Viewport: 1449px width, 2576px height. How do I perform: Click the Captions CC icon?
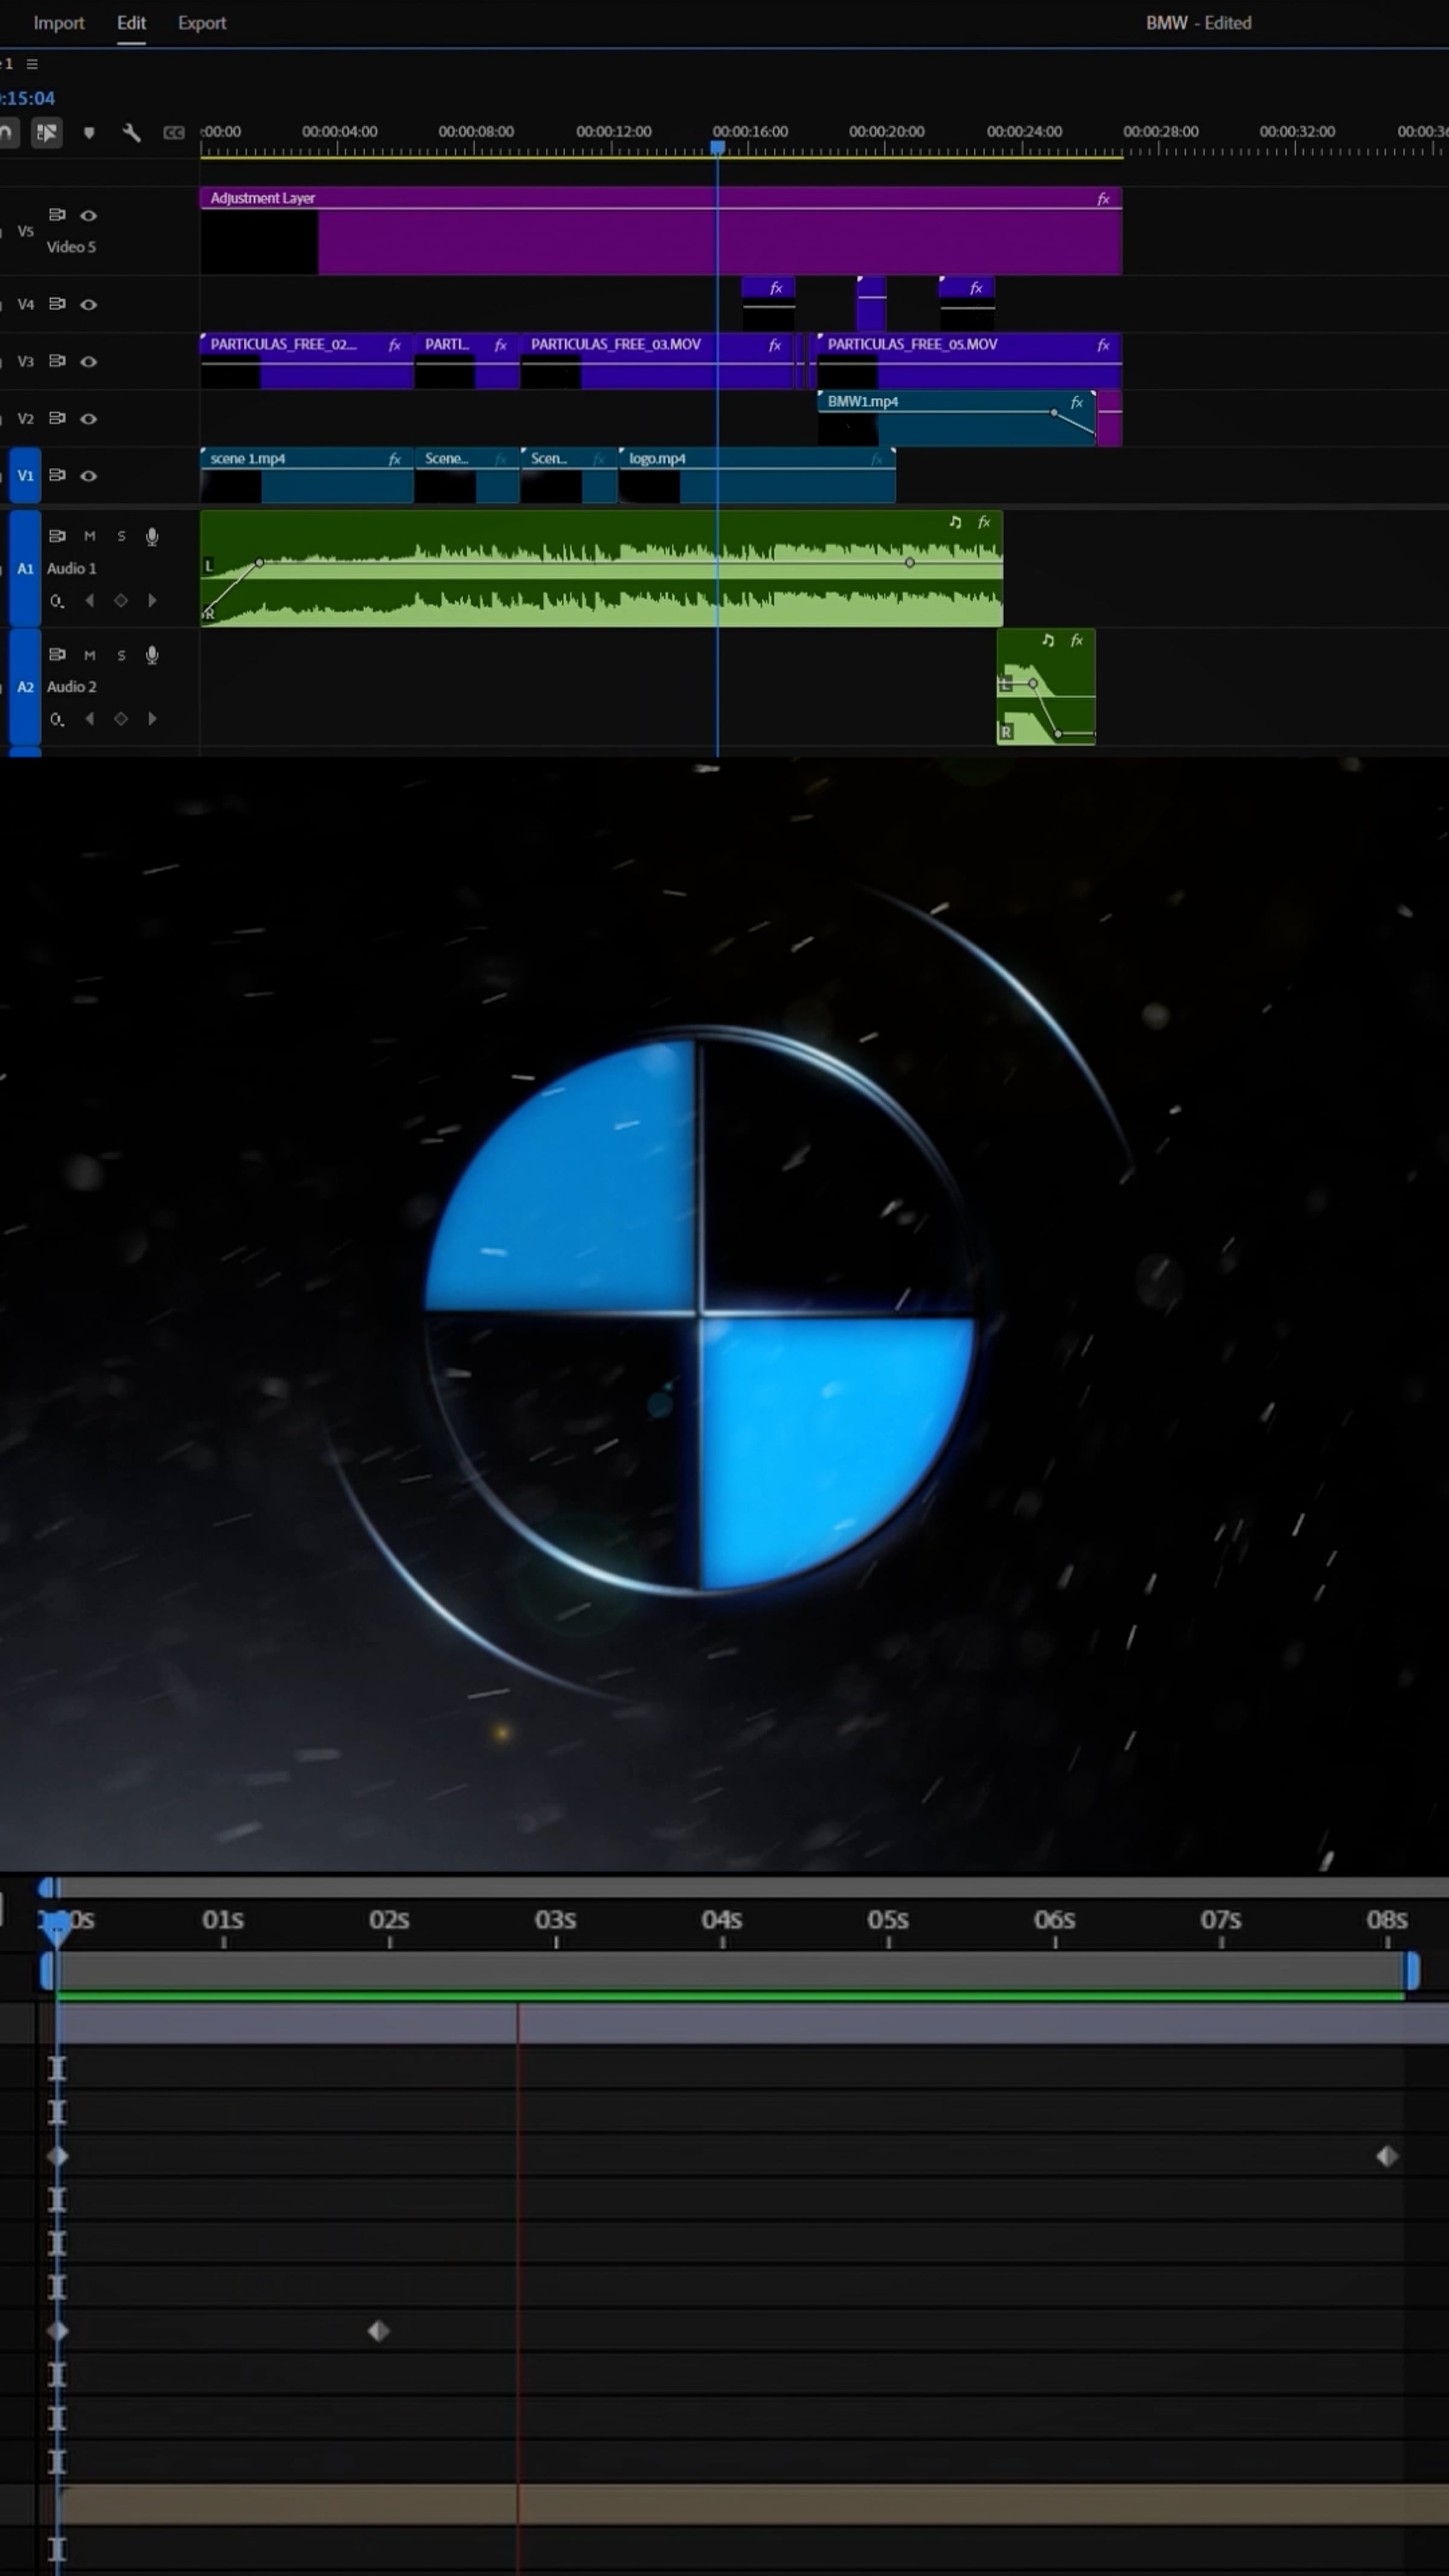coord(174,132)
